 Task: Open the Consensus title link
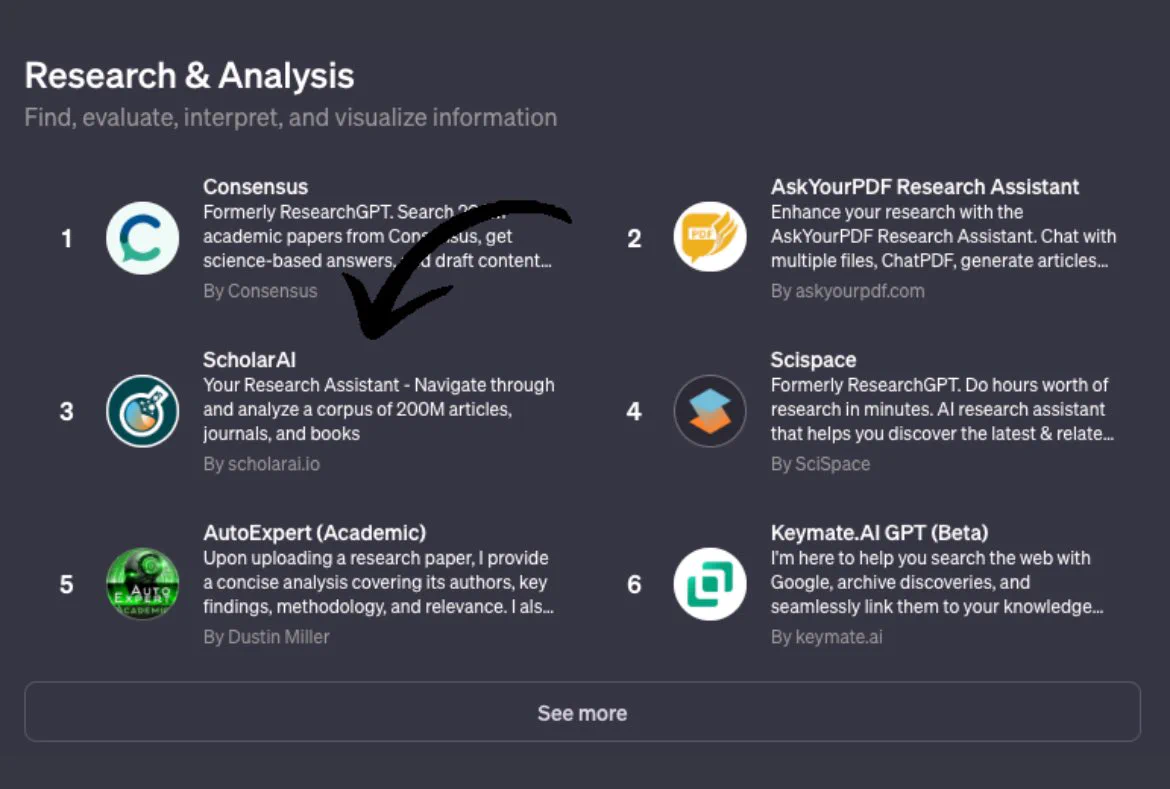(255, 187)
